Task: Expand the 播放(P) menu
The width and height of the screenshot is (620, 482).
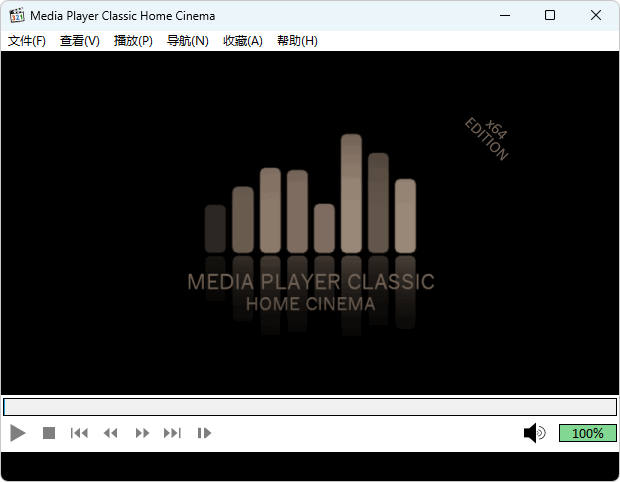Action: point(133,41)
